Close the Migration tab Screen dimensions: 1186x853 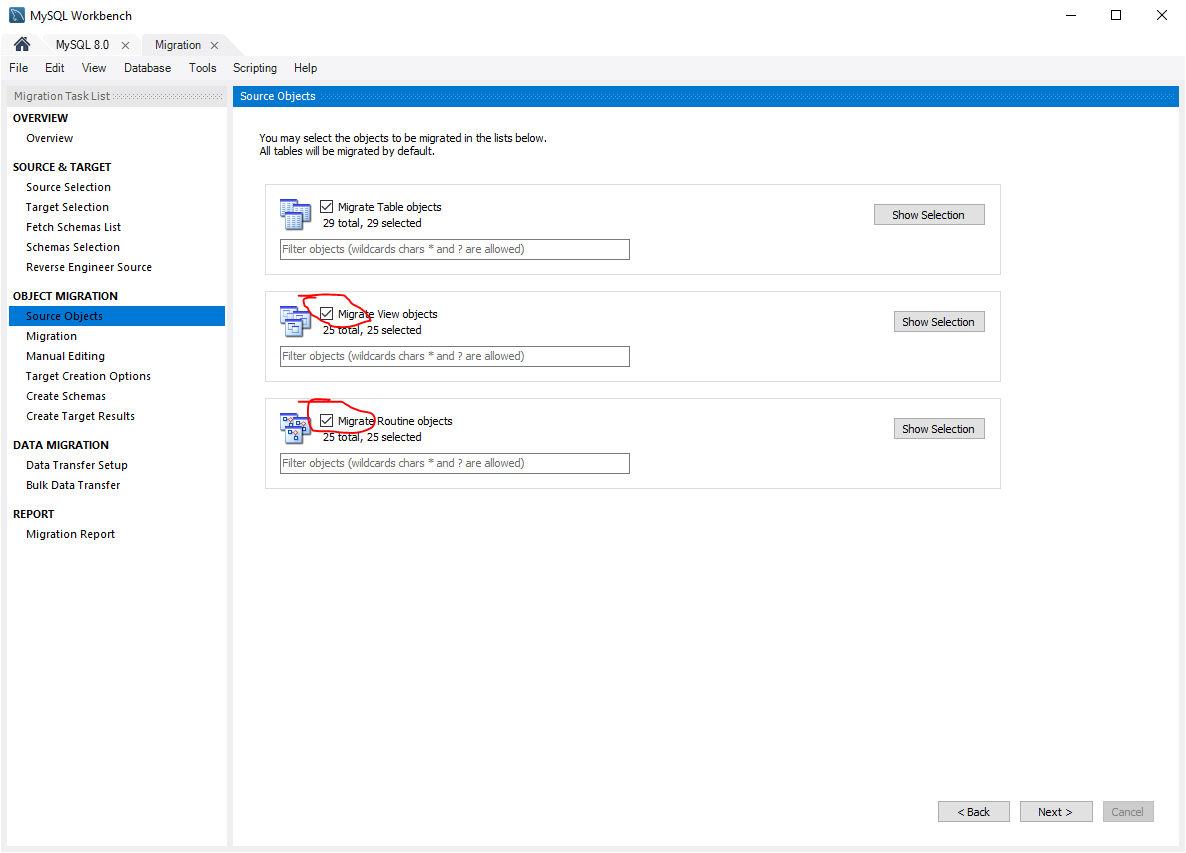214,45
